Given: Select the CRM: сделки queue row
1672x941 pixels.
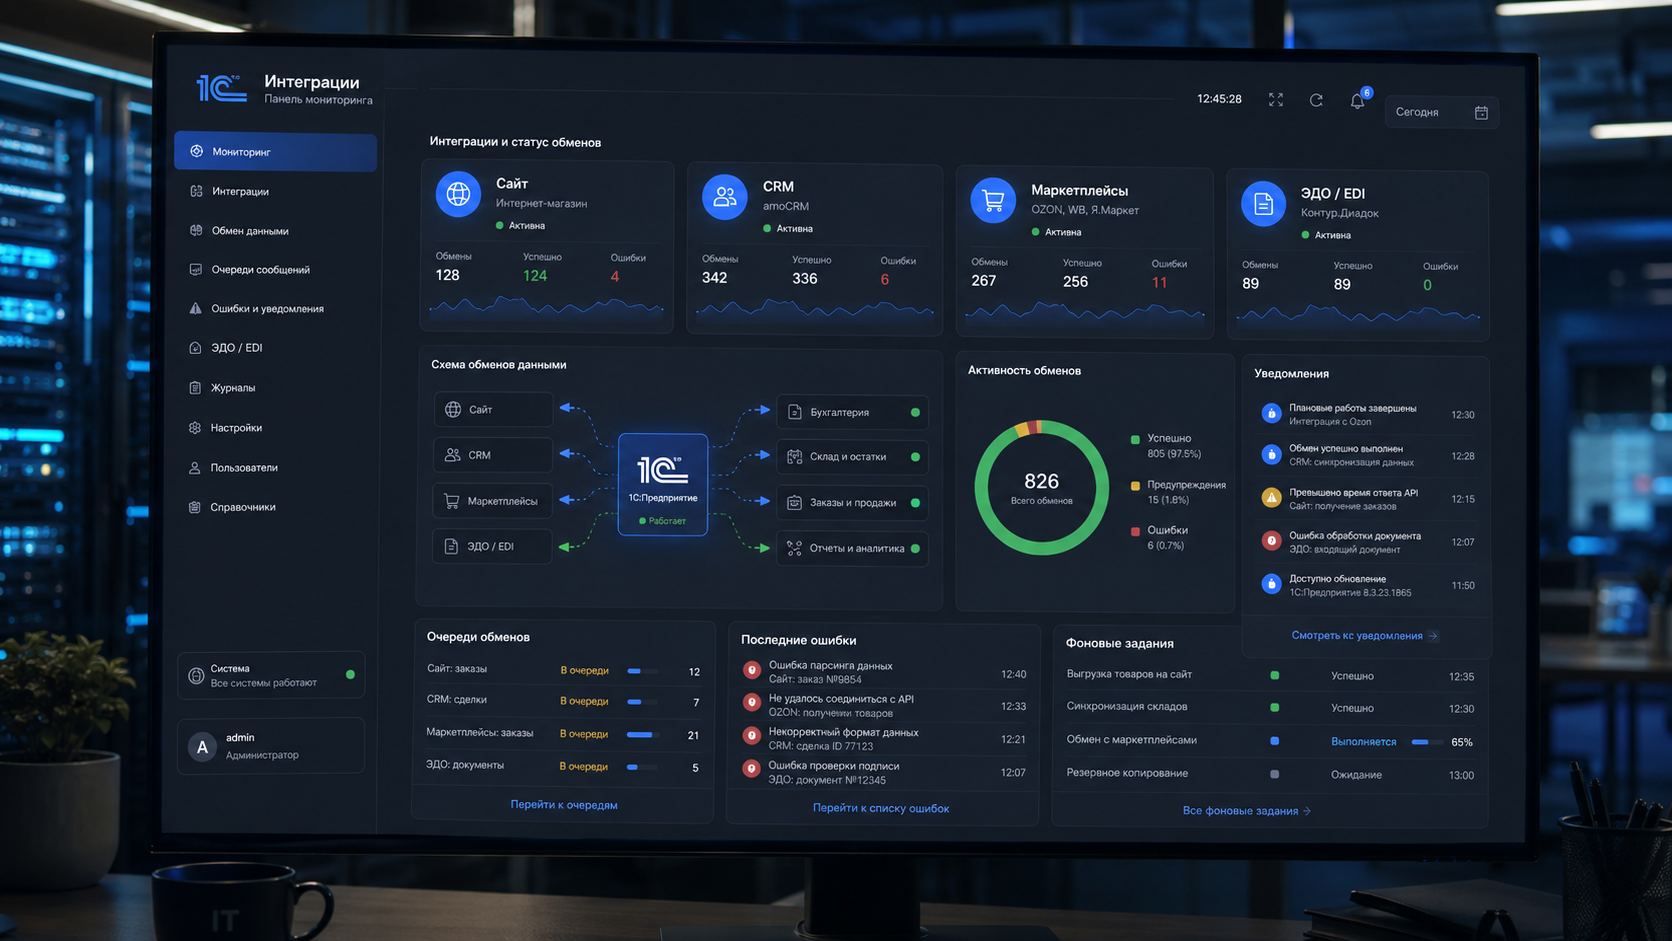Looking at the screenshot, I should click(x=563, y=701).
